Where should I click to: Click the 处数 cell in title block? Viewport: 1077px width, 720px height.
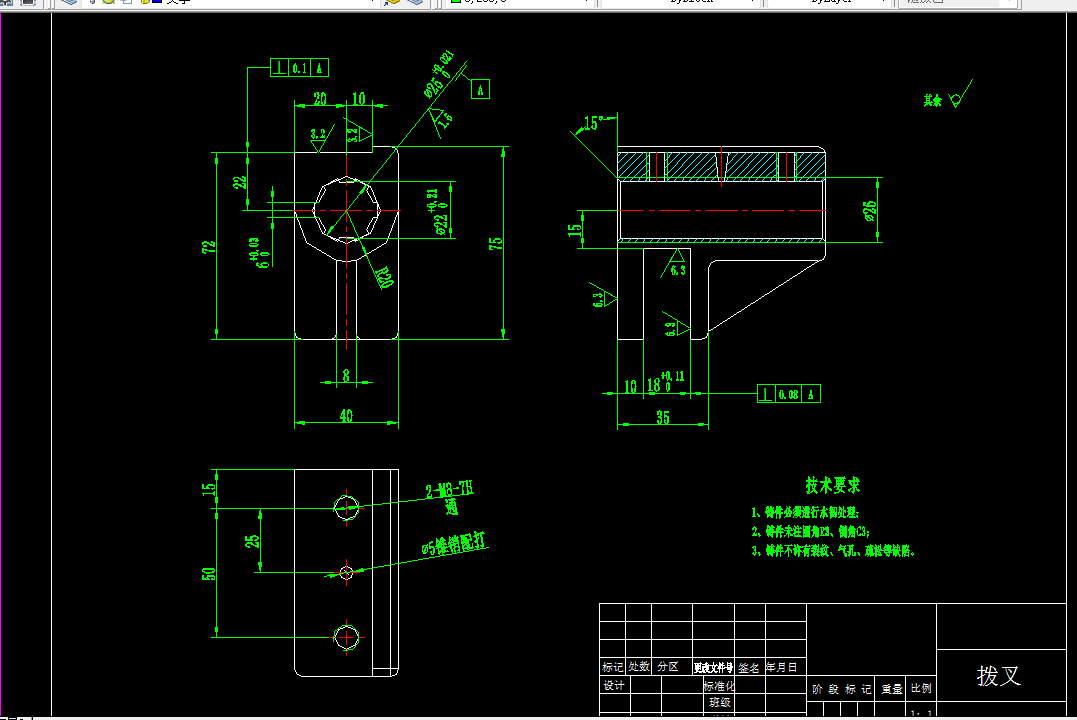[638, 667]
